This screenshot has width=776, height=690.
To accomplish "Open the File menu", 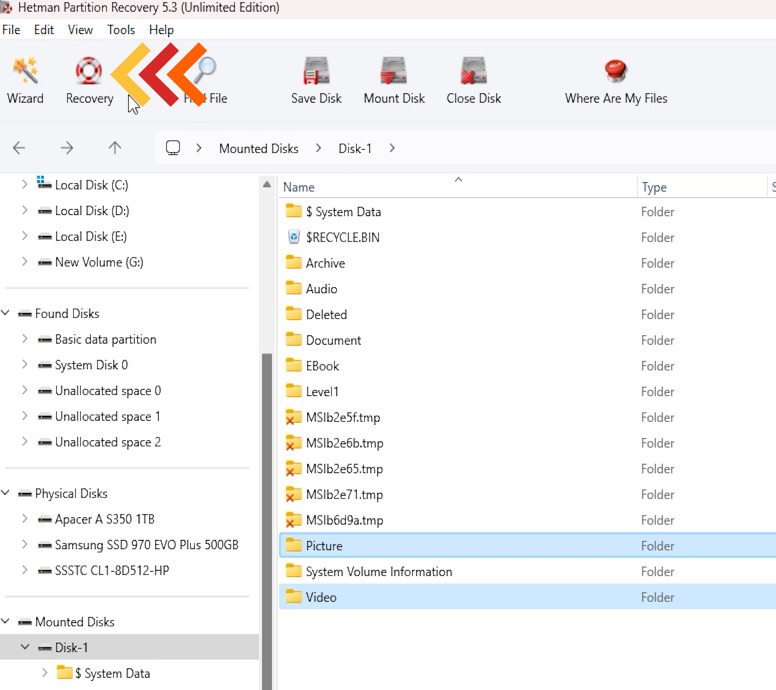I will point(11,30).
